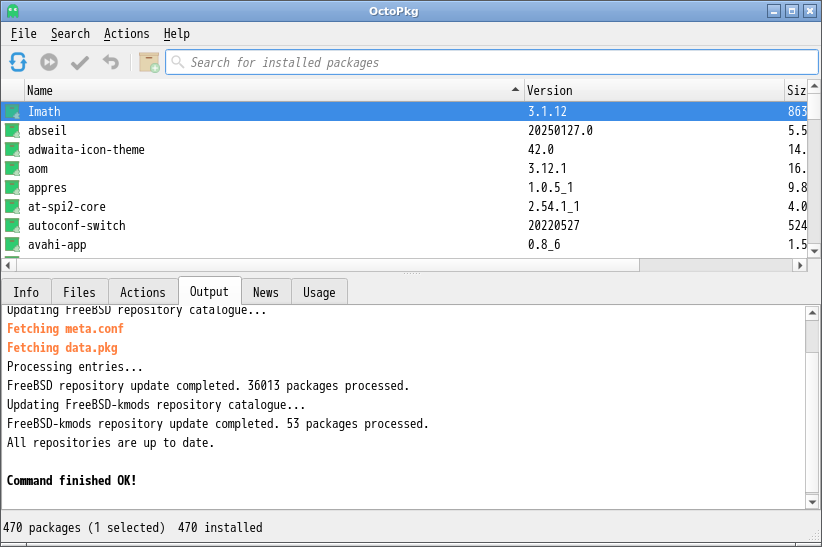Select the at-spi2-core package name
Image resolution: width=822 pixels, height=547 pixels.
[x=67, y=207]
